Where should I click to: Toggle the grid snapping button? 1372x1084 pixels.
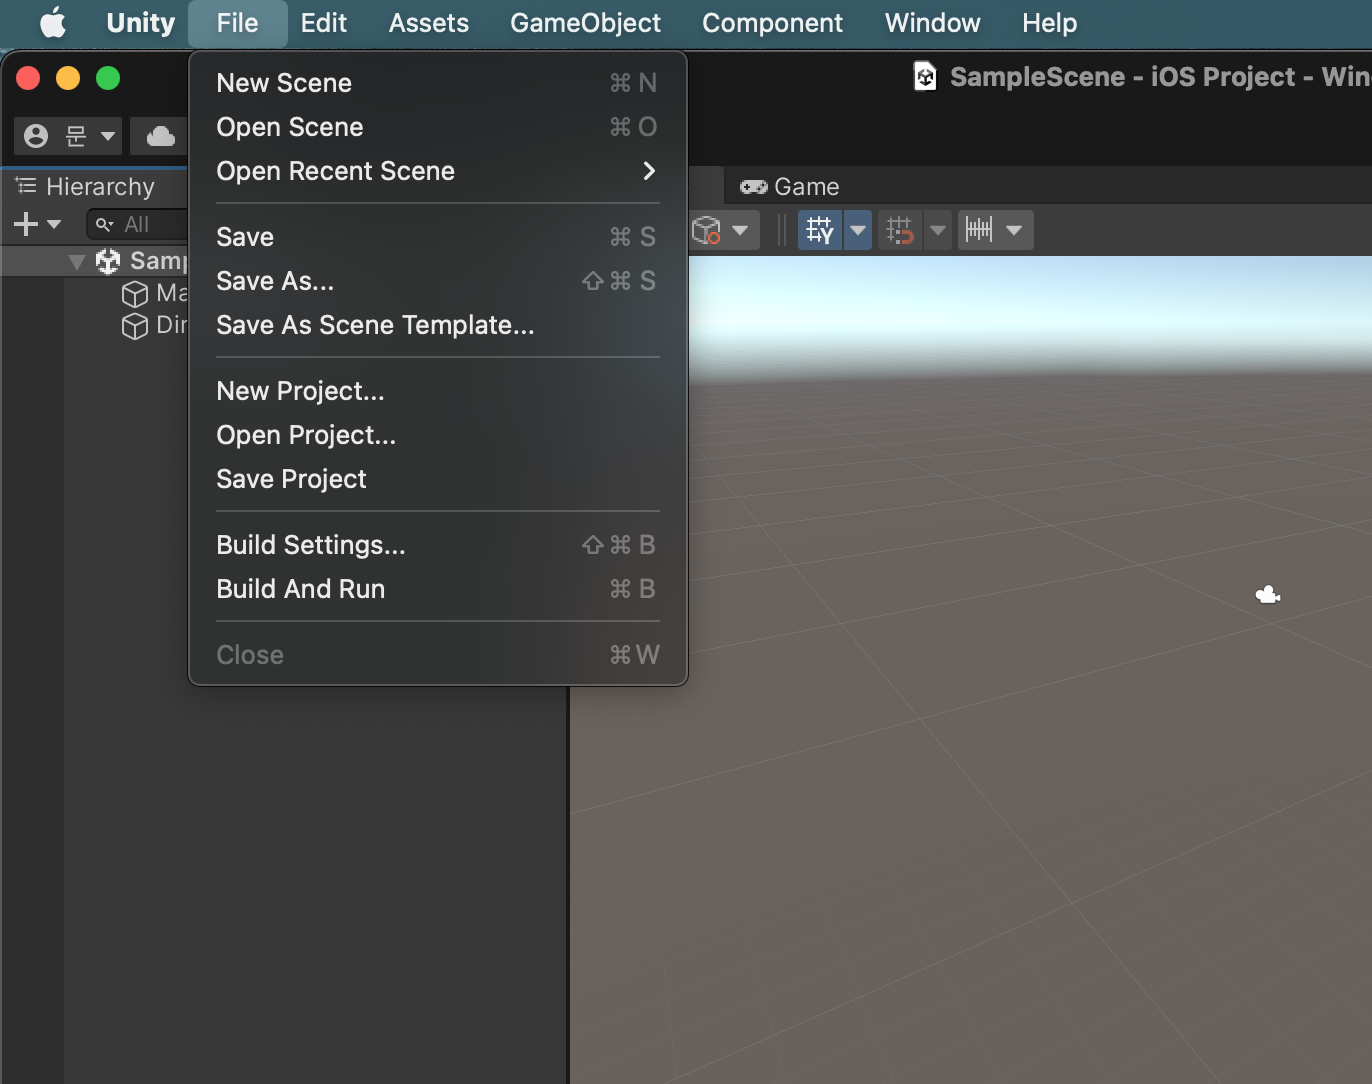tap(900, 230)
